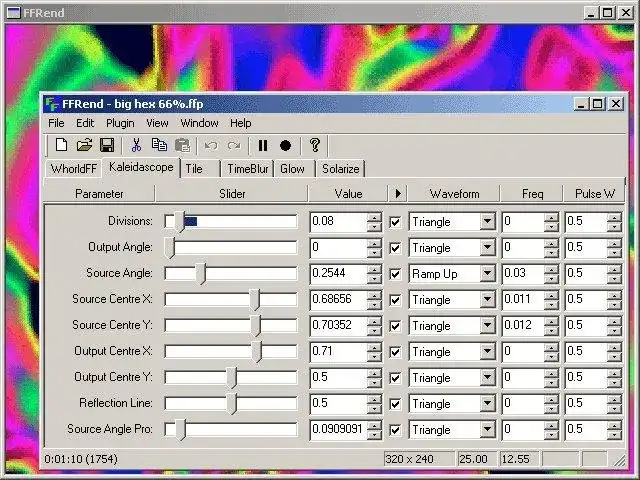Click the Source Angle Freq field 0.03
Viewport: 640px width, 480px height.
pyautogui.click(x=523, y=273)
